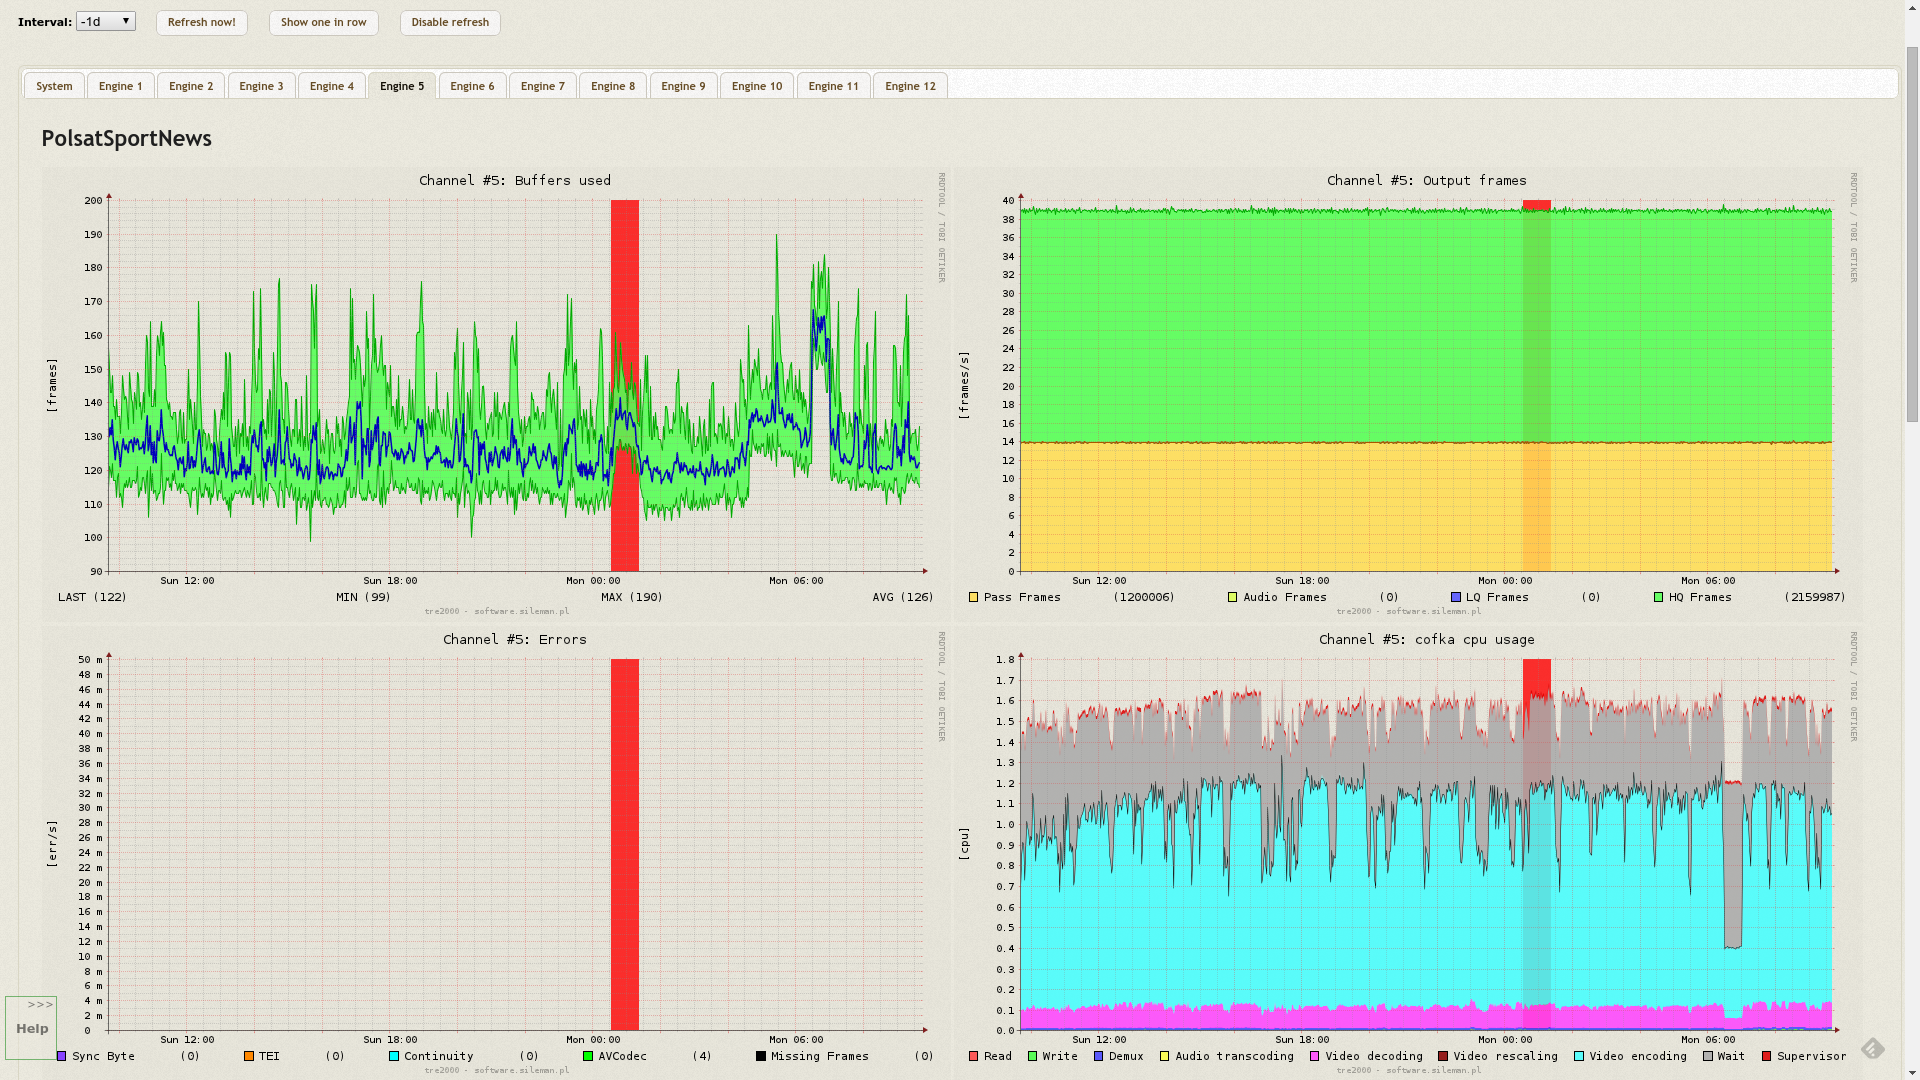Go to the Engine 9 tab

[683, 86]
